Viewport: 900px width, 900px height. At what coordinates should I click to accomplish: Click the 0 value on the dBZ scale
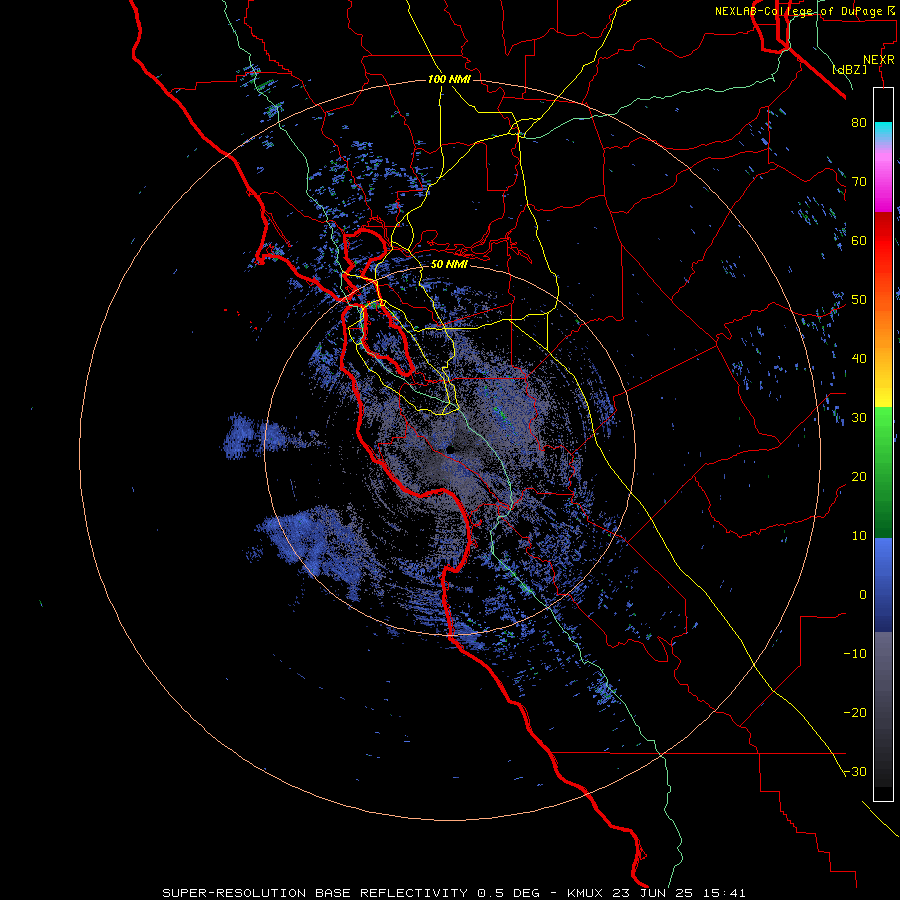click(863, 595)
